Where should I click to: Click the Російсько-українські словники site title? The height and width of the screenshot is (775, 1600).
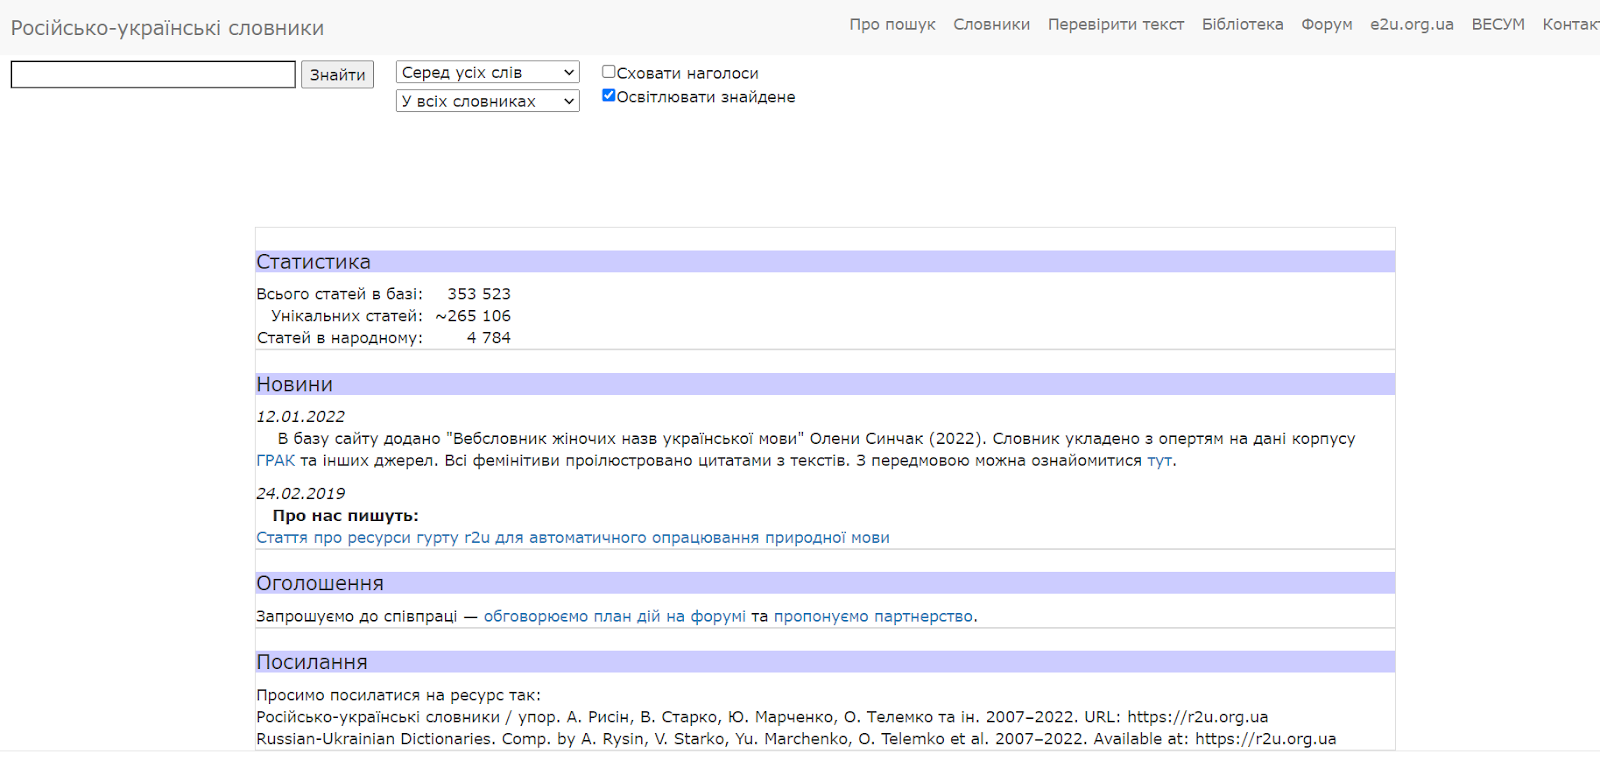(167, 28)
